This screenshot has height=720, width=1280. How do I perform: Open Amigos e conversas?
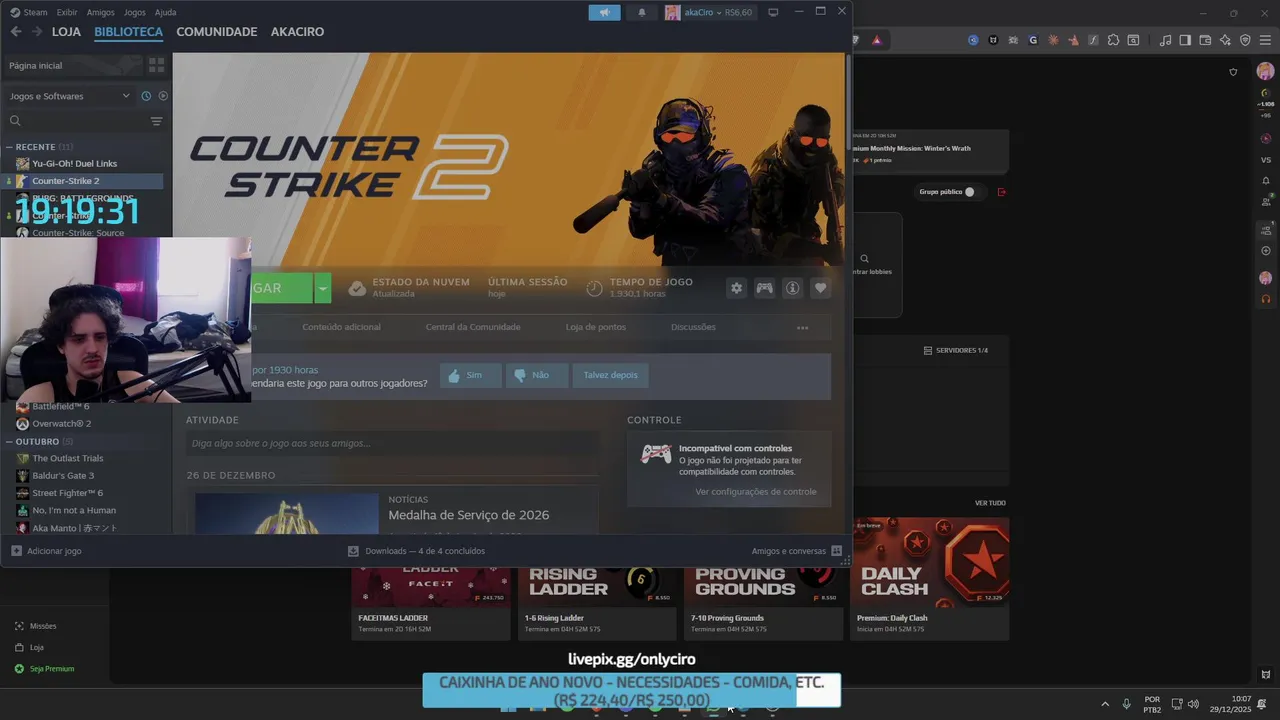pyautogui.click(x=797, y=551)
